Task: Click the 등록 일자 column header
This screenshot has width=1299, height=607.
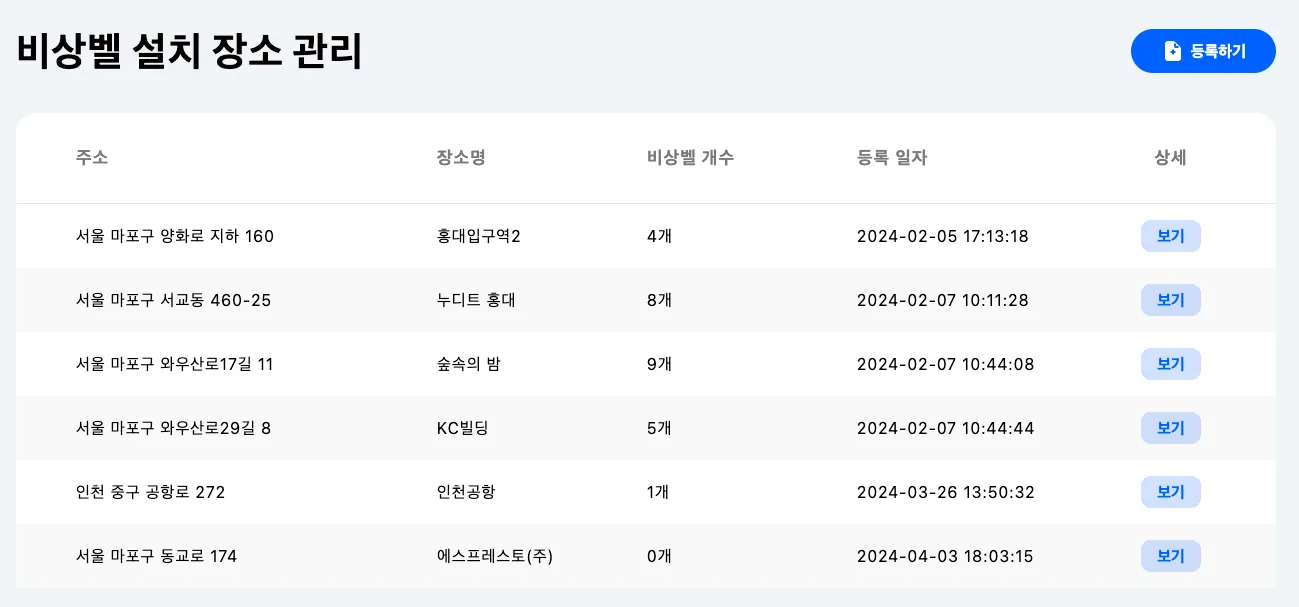Action: coord(892,158)
